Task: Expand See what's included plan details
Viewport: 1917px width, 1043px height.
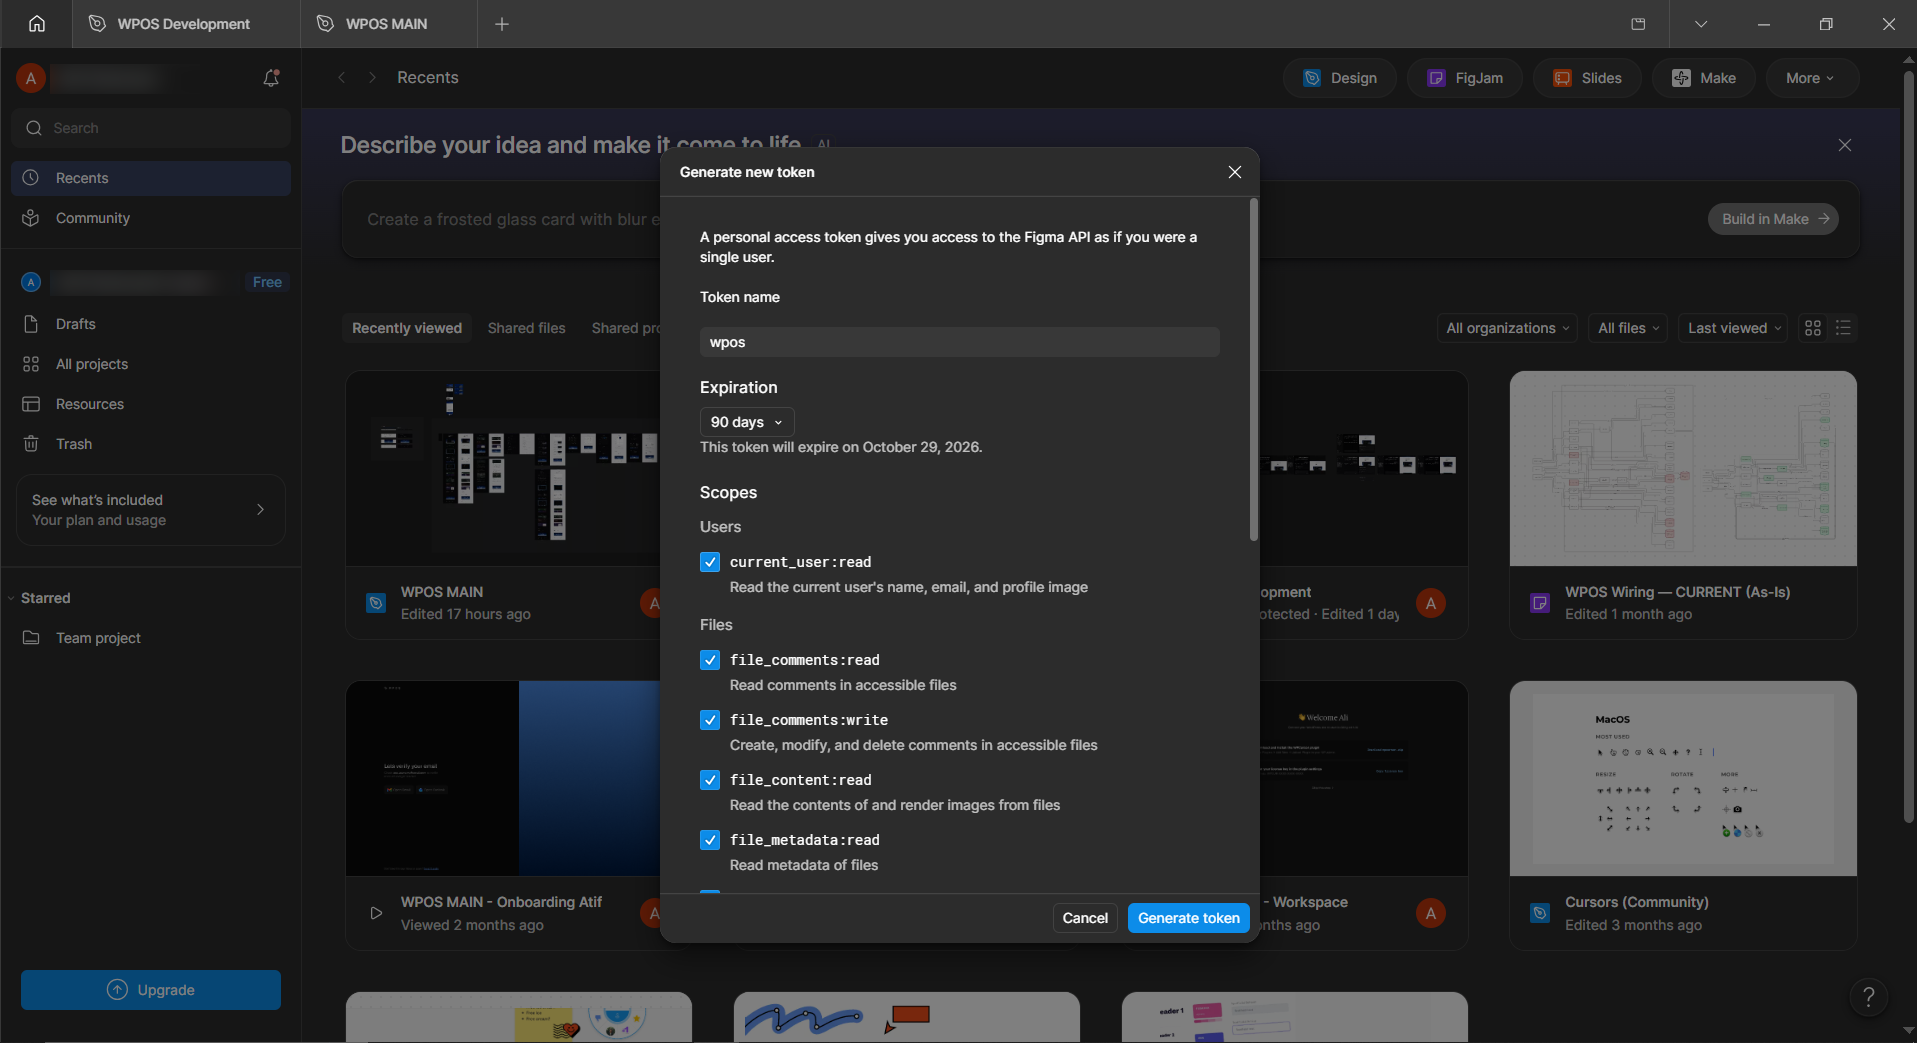Action: pyautogui.click(x=151, y=510)
